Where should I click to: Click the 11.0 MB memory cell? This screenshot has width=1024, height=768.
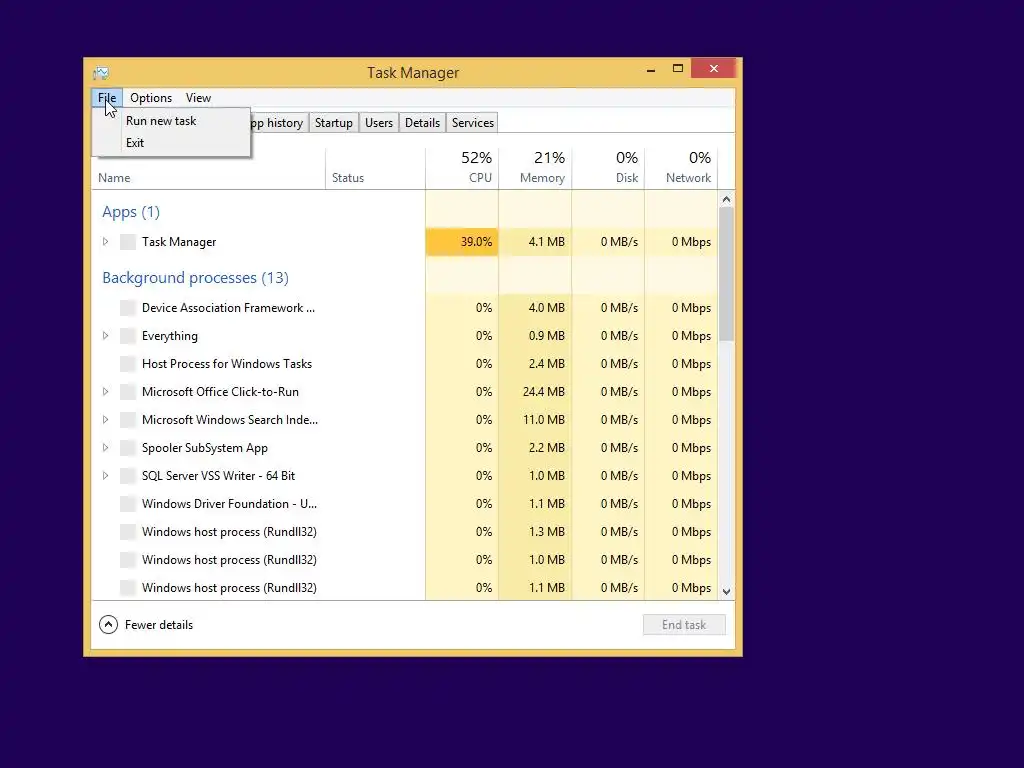pos(535,420)
